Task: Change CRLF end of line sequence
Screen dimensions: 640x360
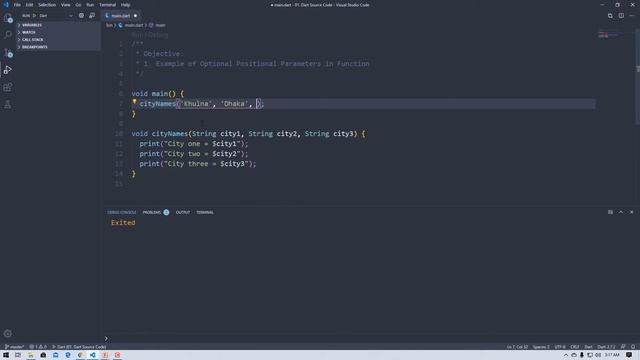Action: coord(575,347)
